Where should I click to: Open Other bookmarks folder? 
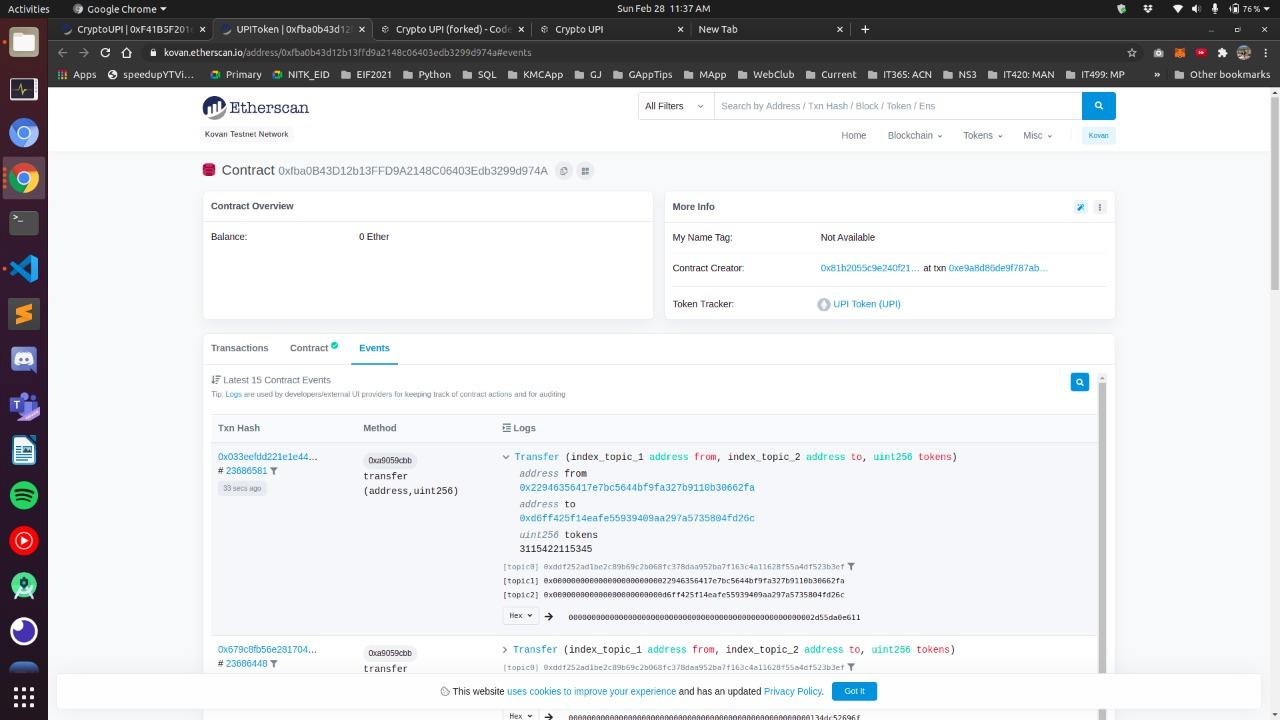pos(1222,74)
